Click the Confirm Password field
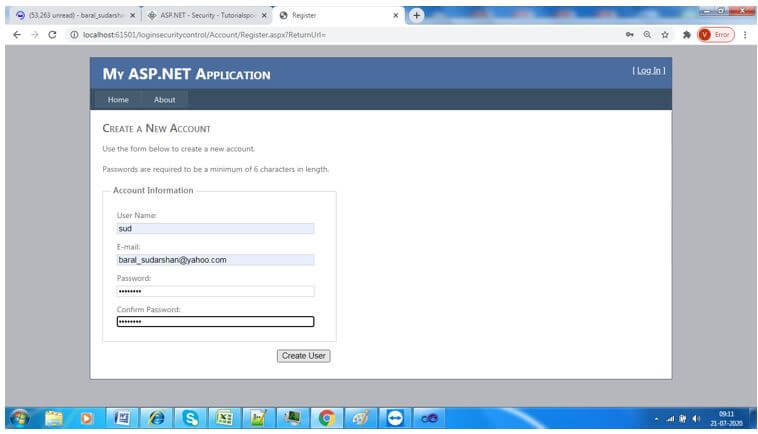This screenshot has width=758, height=434. (215, 322)
